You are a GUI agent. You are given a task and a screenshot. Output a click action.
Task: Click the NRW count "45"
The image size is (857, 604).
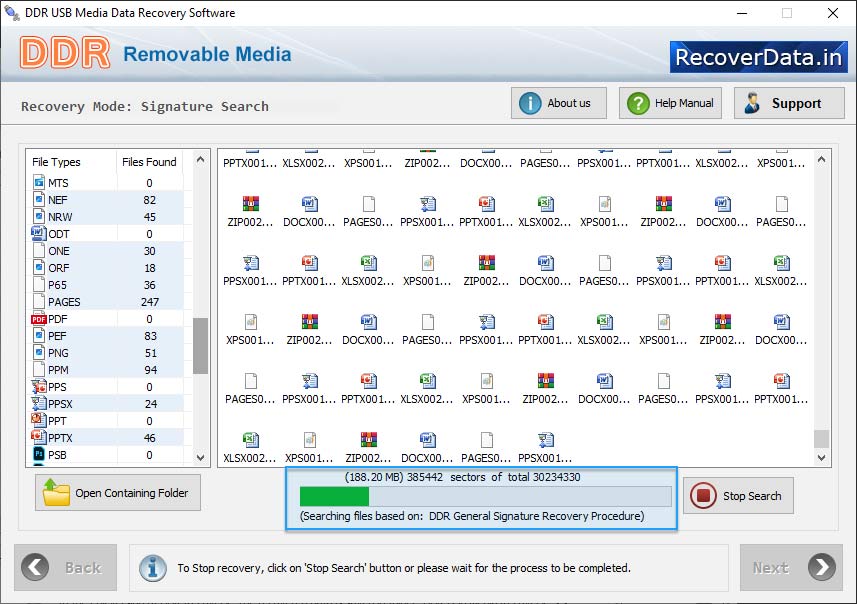coord(150,217)
